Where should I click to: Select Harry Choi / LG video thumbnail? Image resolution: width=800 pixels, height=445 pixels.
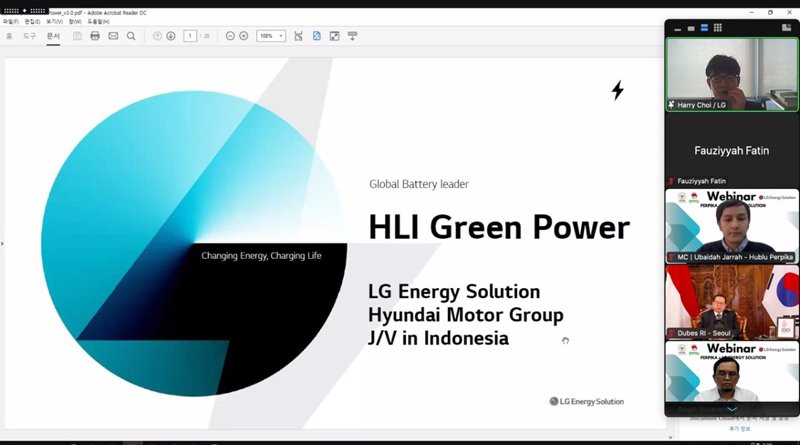[732, 74]
